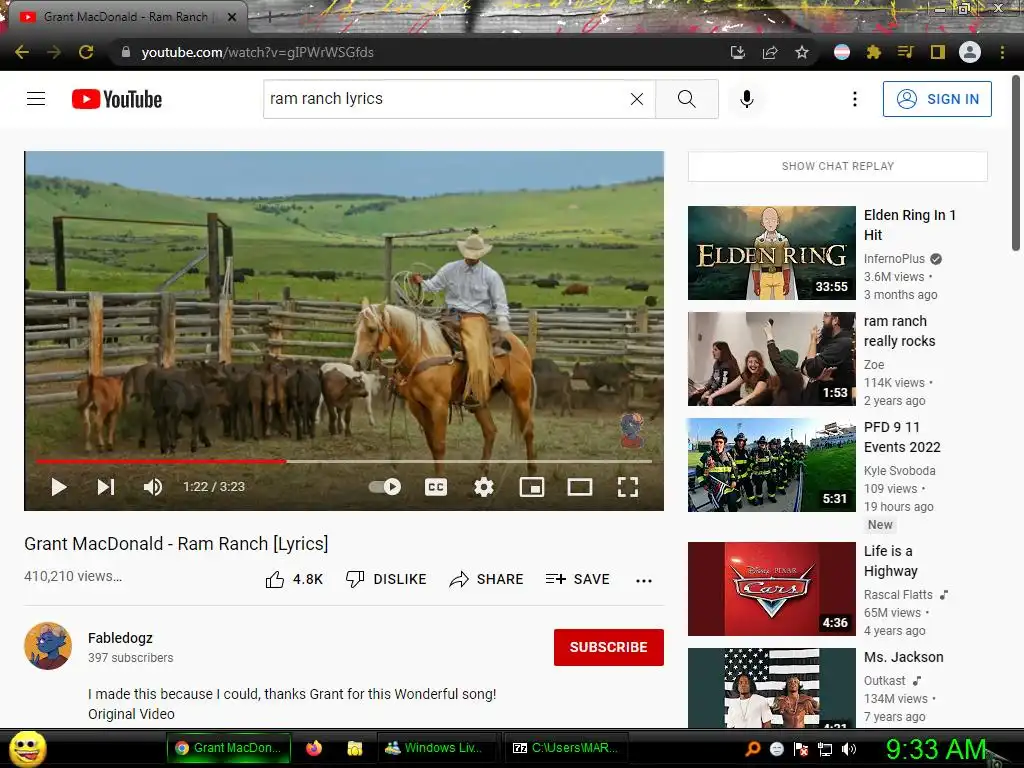Open the Fabledogz channel name link
The image size is (1024, 768).
point(120,638)
